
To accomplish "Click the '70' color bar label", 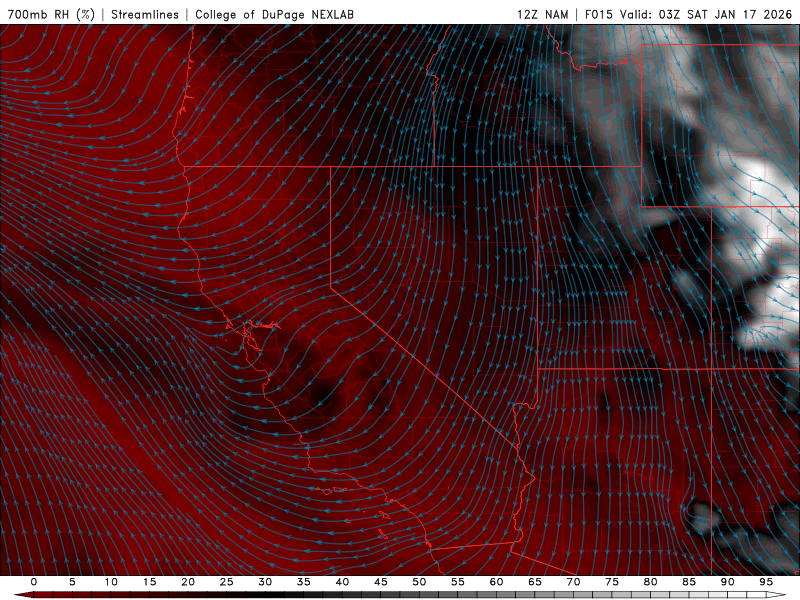I will pyautogui.click(x=573, y=582).
